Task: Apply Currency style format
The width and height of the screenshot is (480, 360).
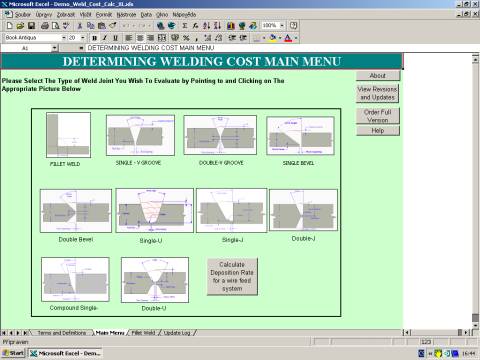Action: (x=175, y=38)
